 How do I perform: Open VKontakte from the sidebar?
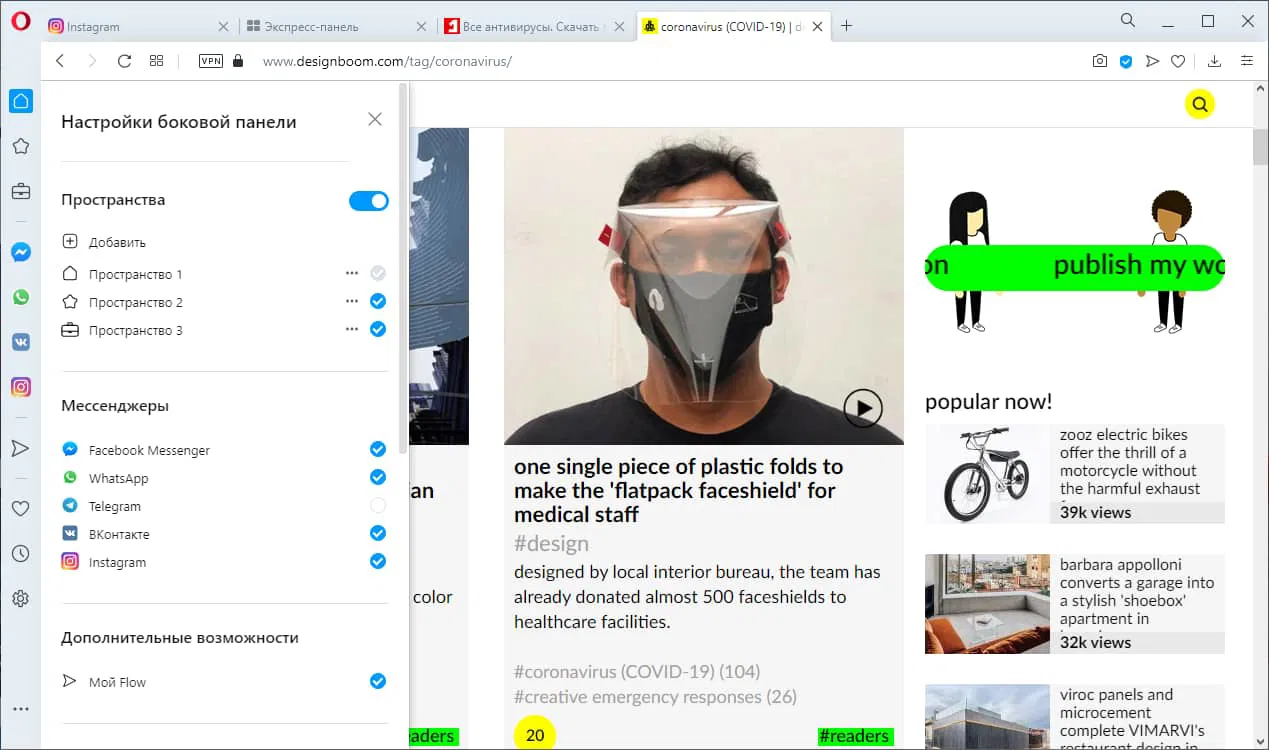21,342
